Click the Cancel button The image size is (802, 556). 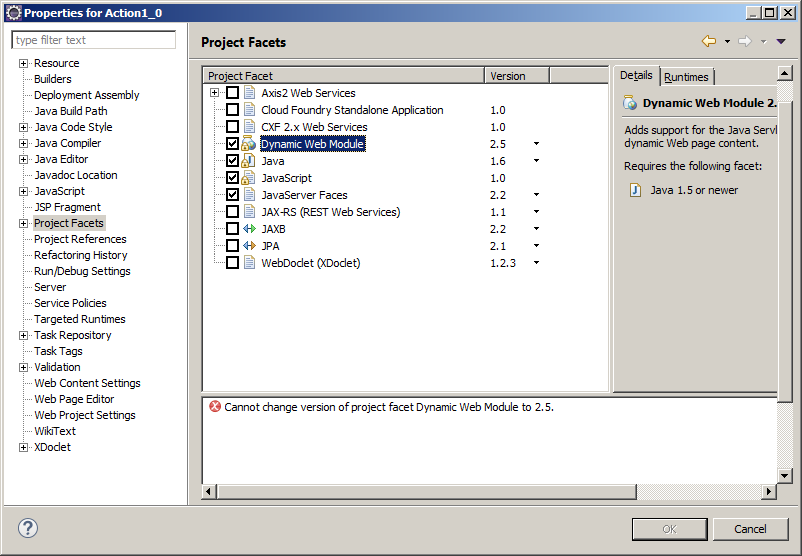coord(750,529)
